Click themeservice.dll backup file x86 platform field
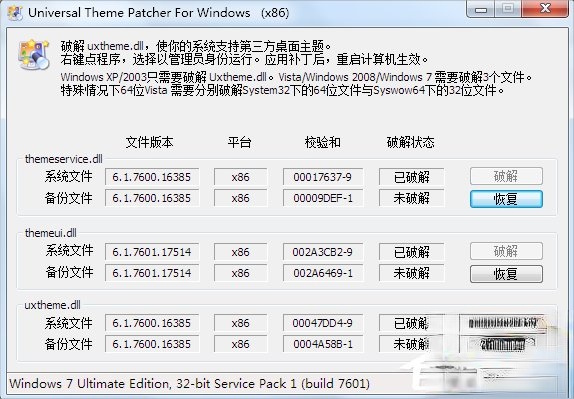This screenshot has height=399, width=574. (x=241, y=198)
